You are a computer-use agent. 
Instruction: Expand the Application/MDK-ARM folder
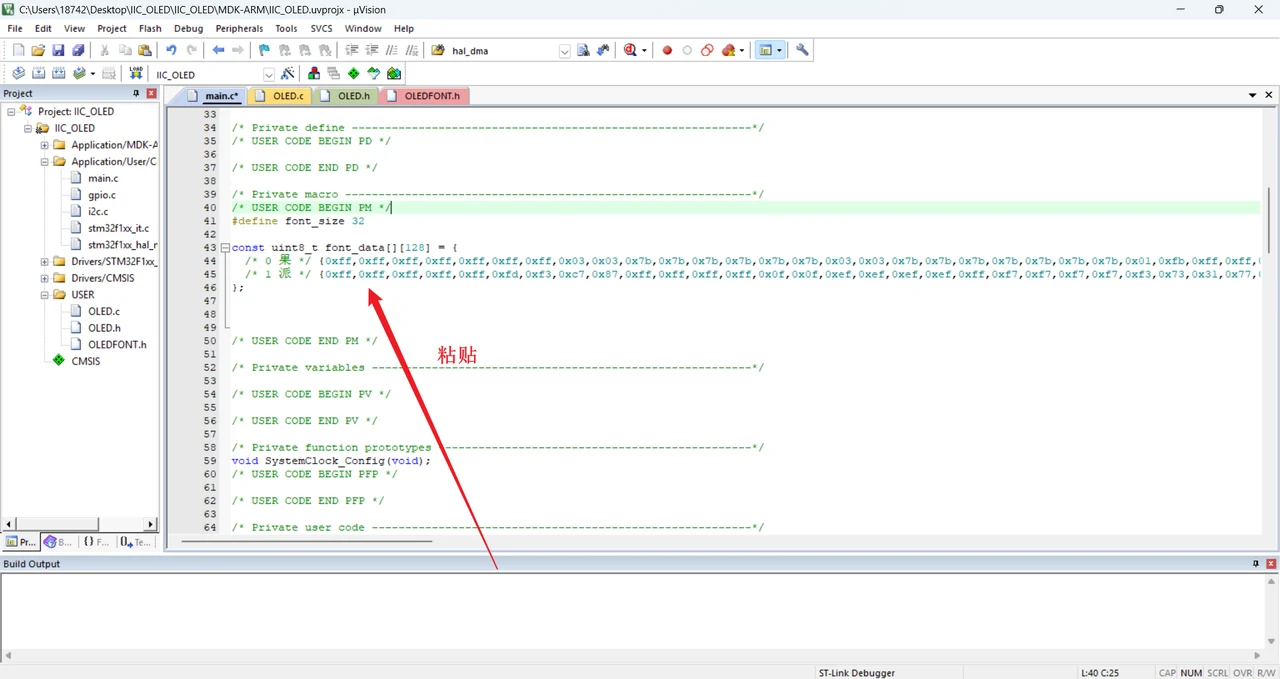click(x=45, y=145)
